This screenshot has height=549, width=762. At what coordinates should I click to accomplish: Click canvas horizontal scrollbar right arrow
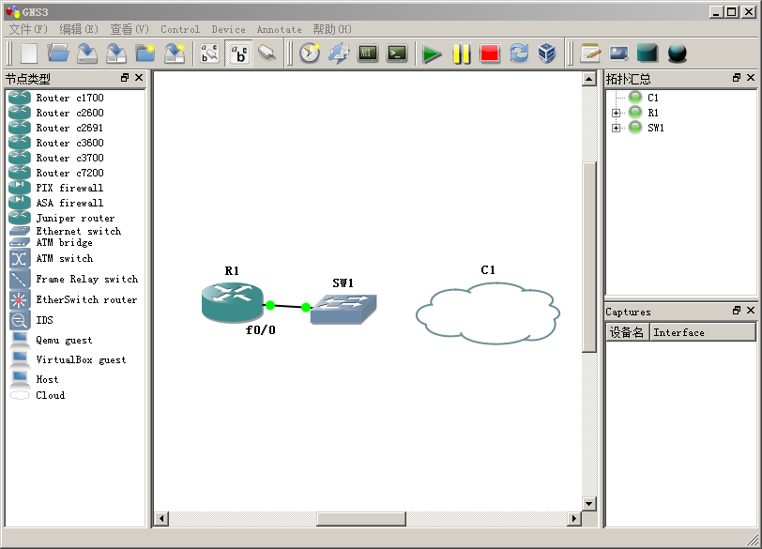tap(574, 518)
